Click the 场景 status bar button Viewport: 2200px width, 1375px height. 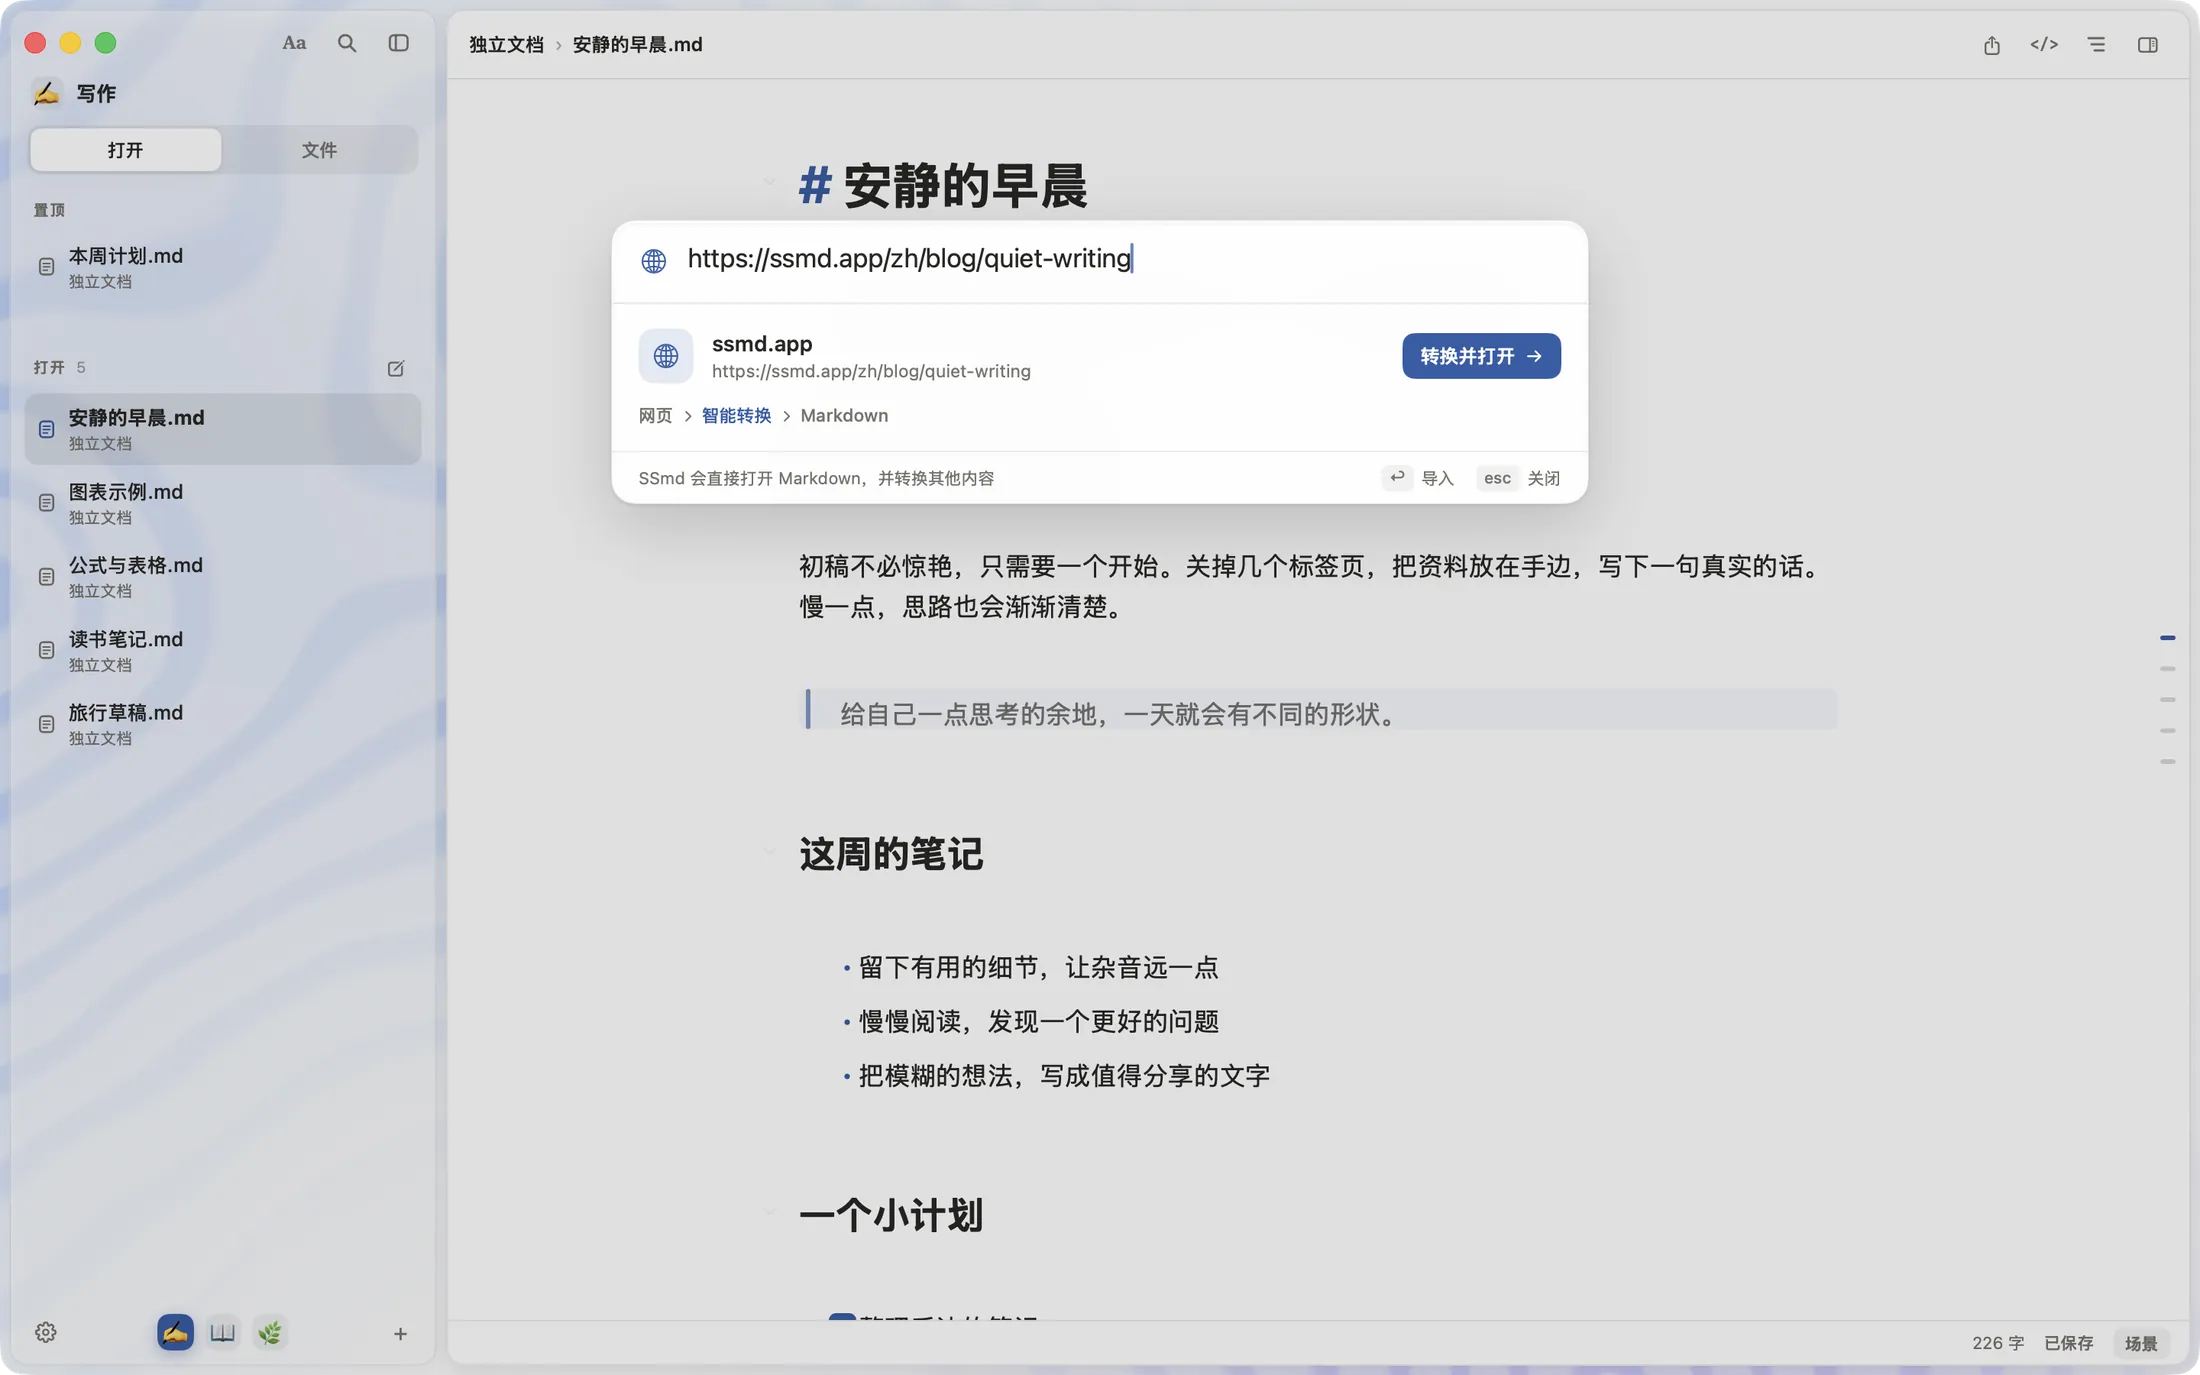(x=2141, y=1343)
